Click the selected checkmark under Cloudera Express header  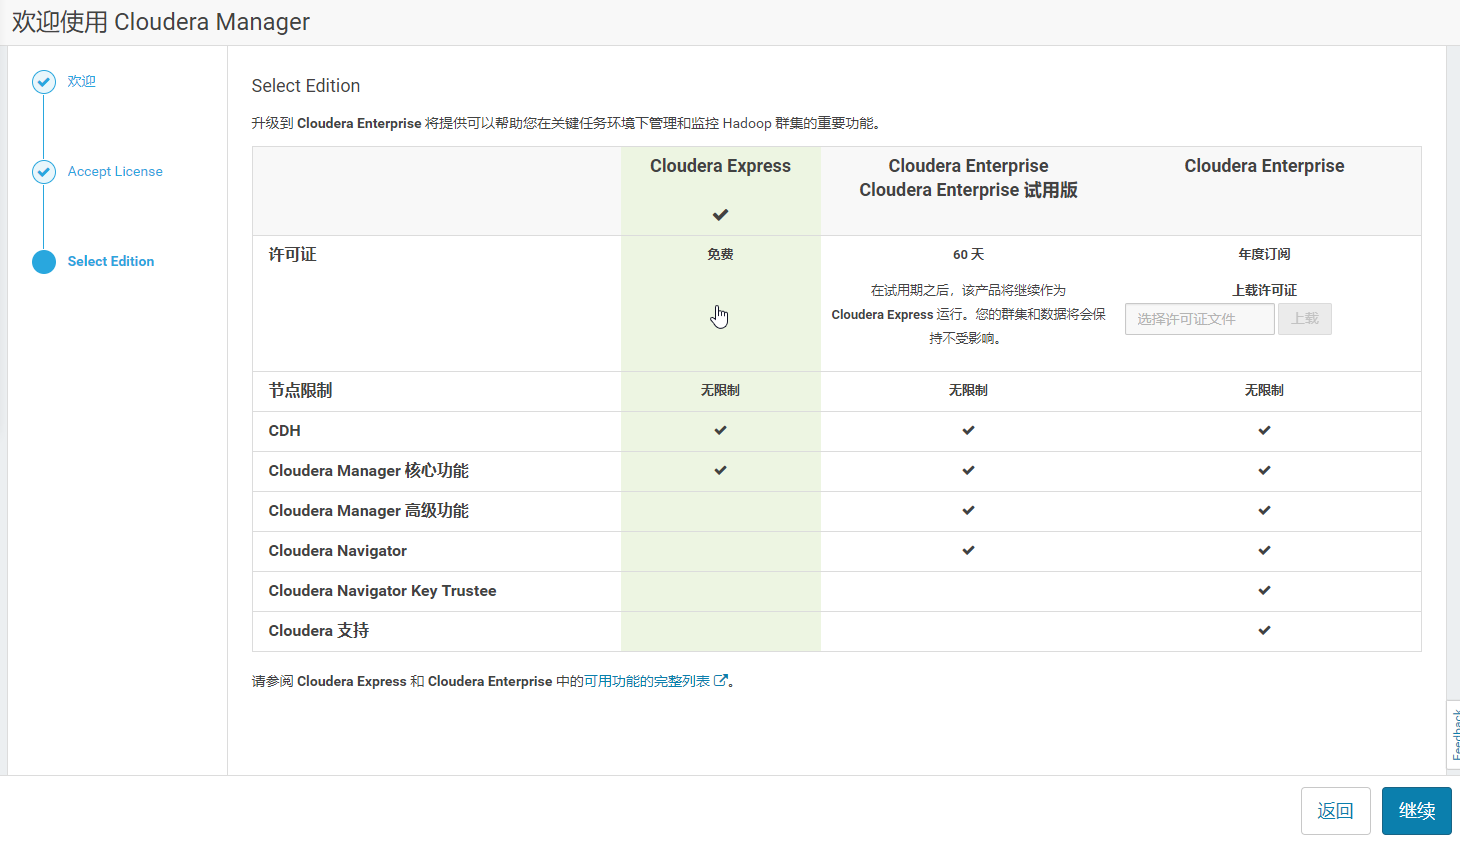tap(720, 215)
